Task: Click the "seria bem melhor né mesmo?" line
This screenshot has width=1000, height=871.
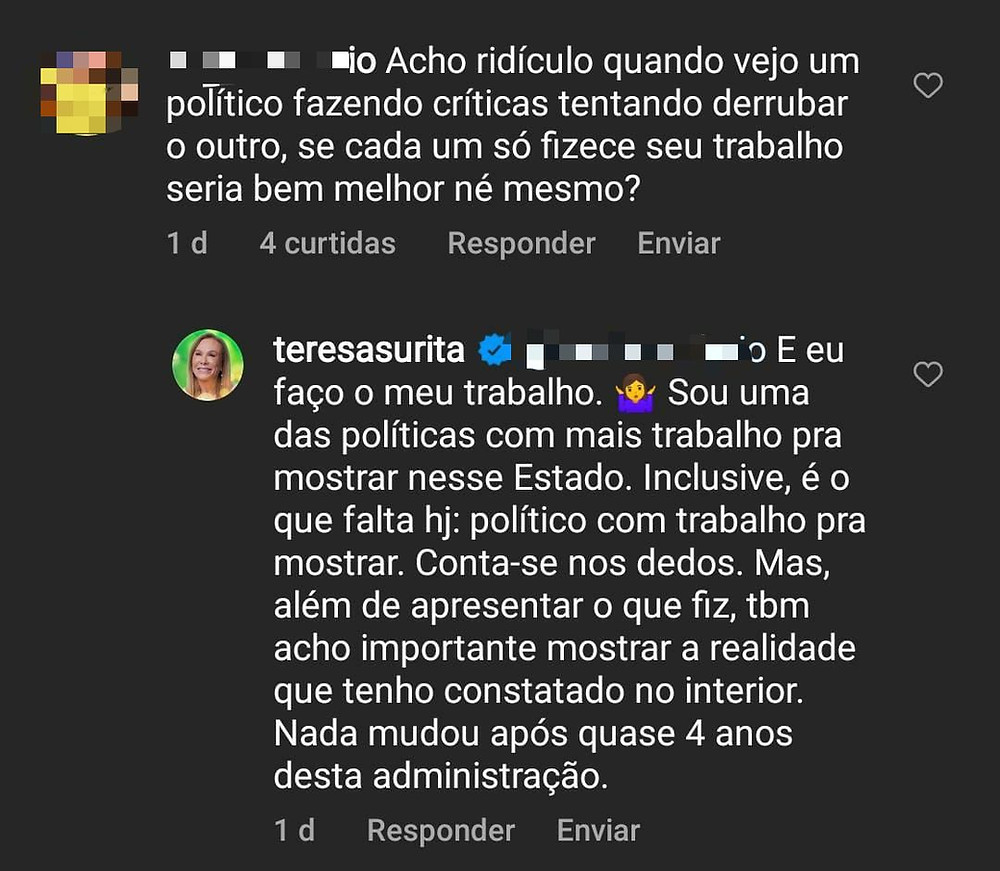Action: (403, 190)
